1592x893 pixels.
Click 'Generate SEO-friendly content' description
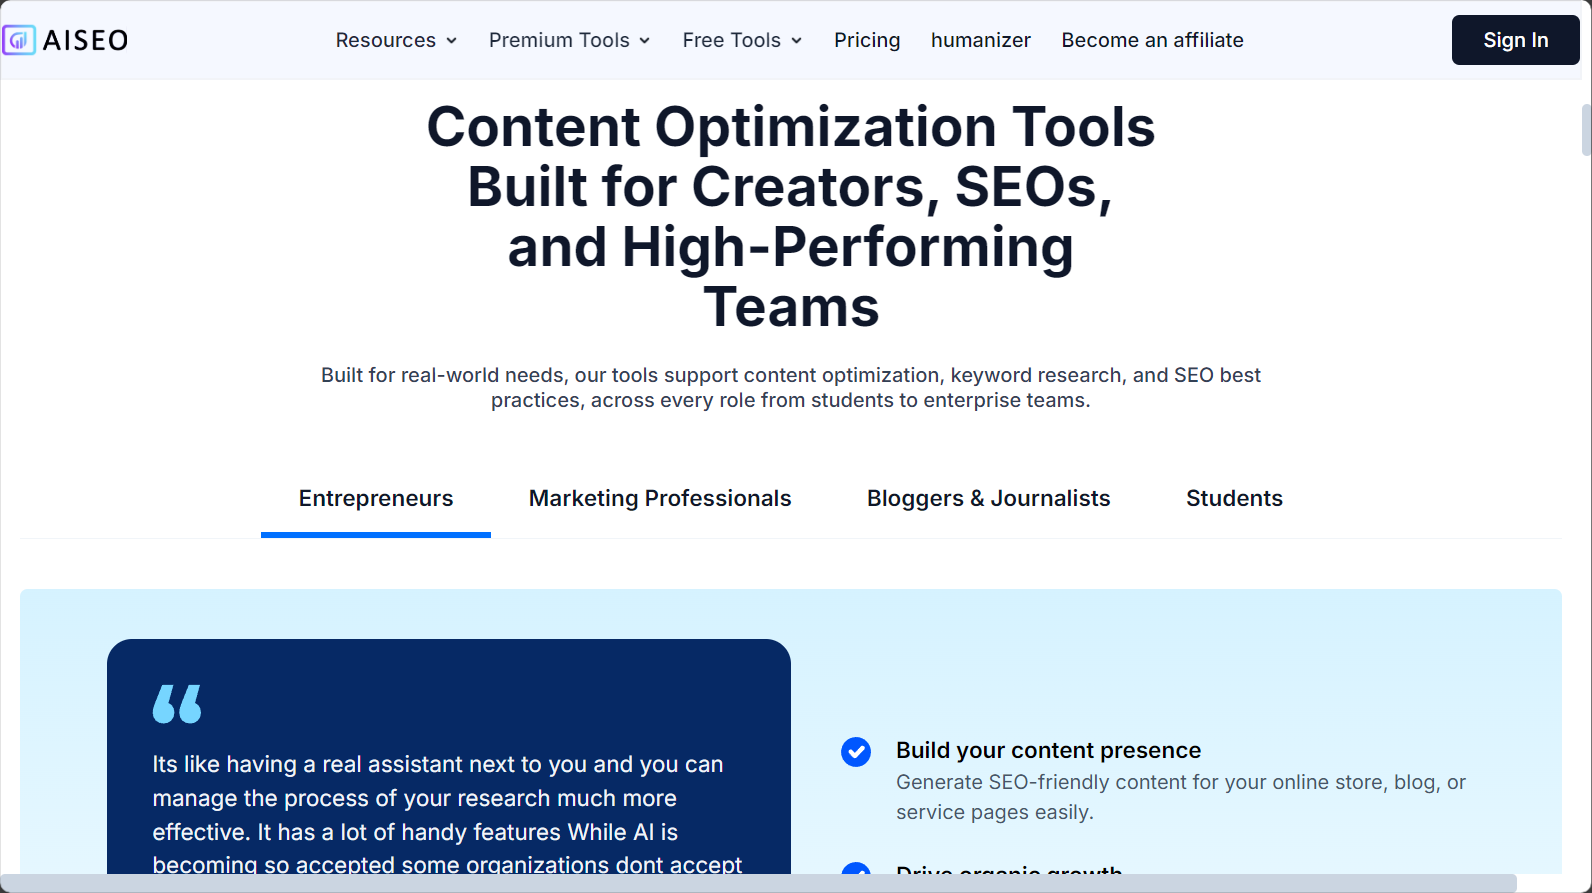pyautogui.click(x=1180, y=797)
